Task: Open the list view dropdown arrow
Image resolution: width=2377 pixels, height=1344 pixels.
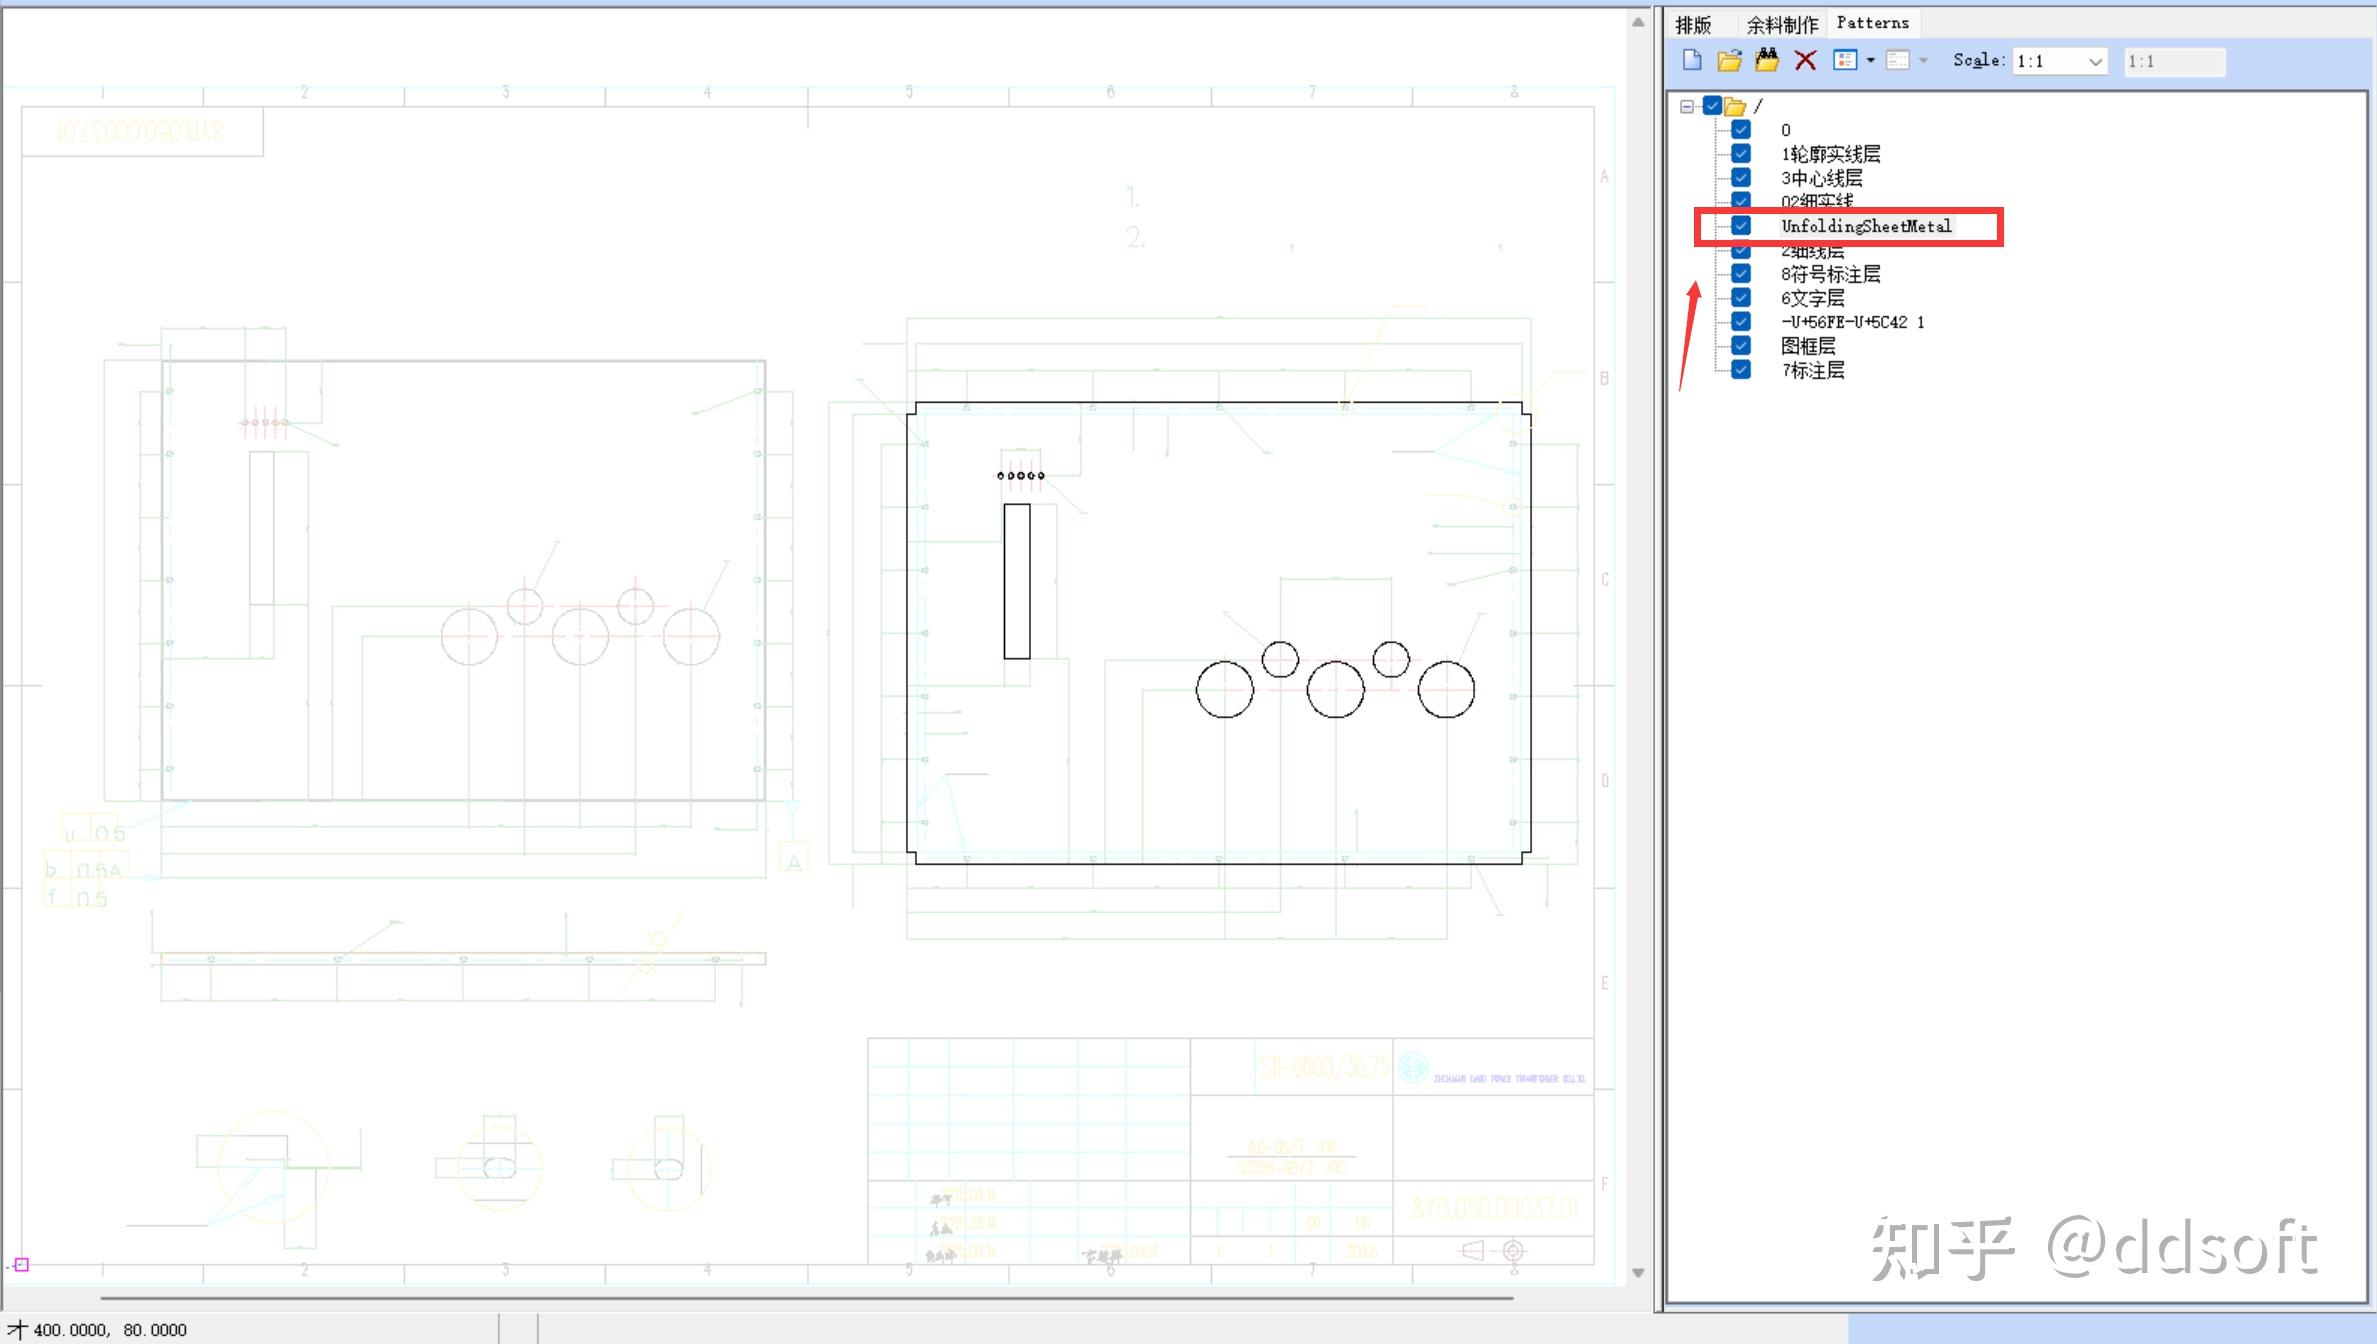Action: [x=1871, y=60]
